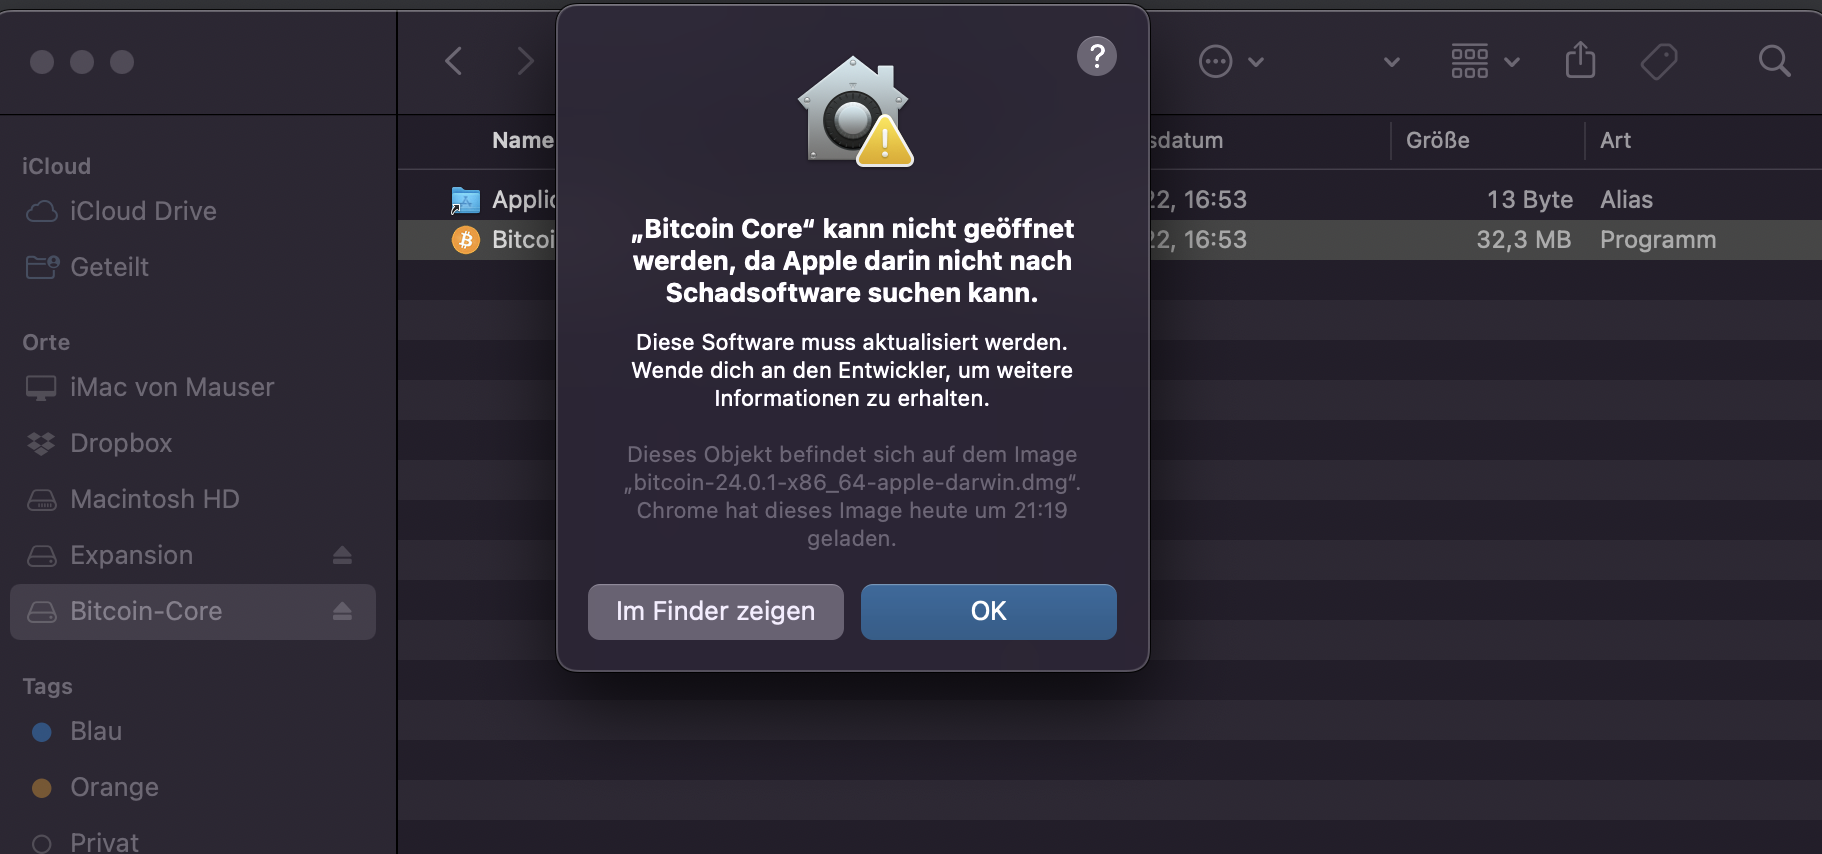
Task: Select iCloud Drive in sidebar
Action: [143, 211]
